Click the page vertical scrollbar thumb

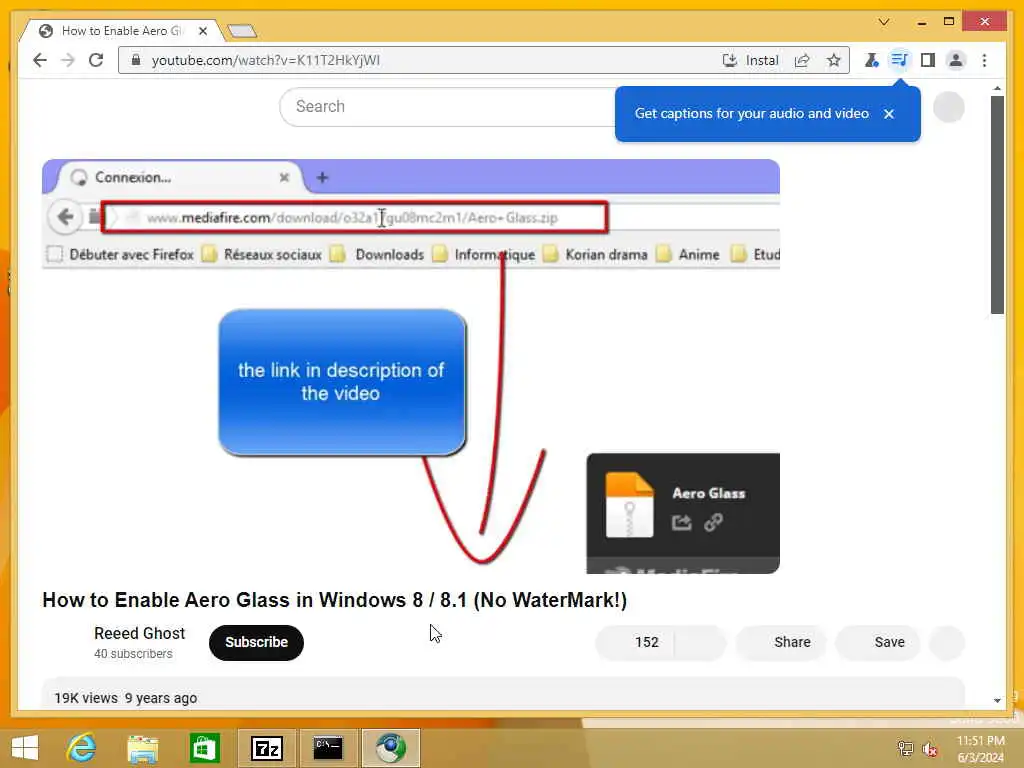tap(997, 205)
